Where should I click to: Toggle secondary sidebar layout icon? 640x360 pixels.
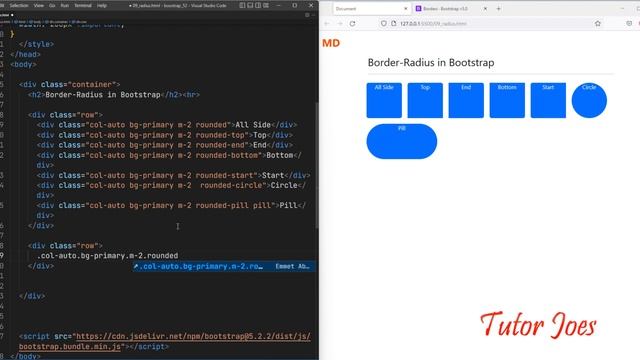[x=258, y=5]
